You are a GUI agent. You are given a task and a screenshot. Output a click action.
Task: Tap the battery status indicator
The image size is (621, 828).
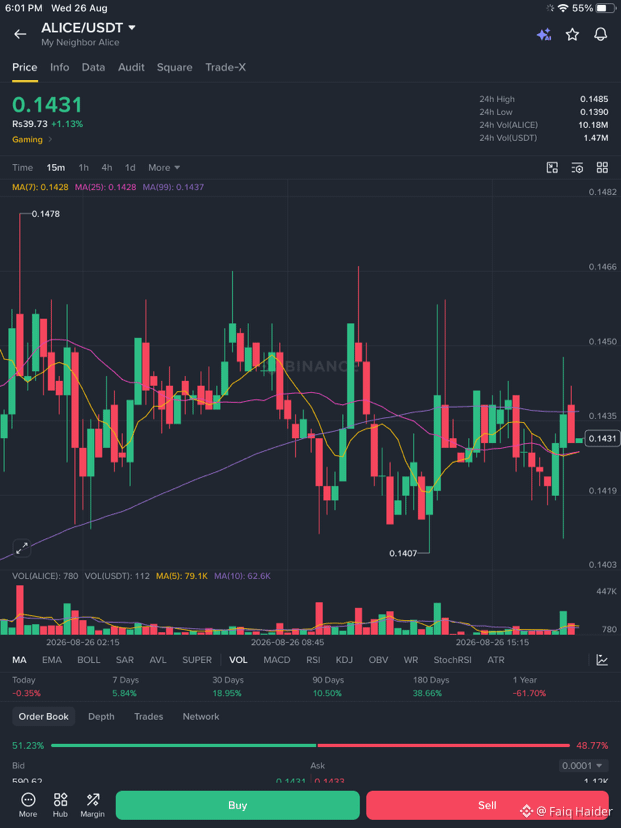point(606,8)
